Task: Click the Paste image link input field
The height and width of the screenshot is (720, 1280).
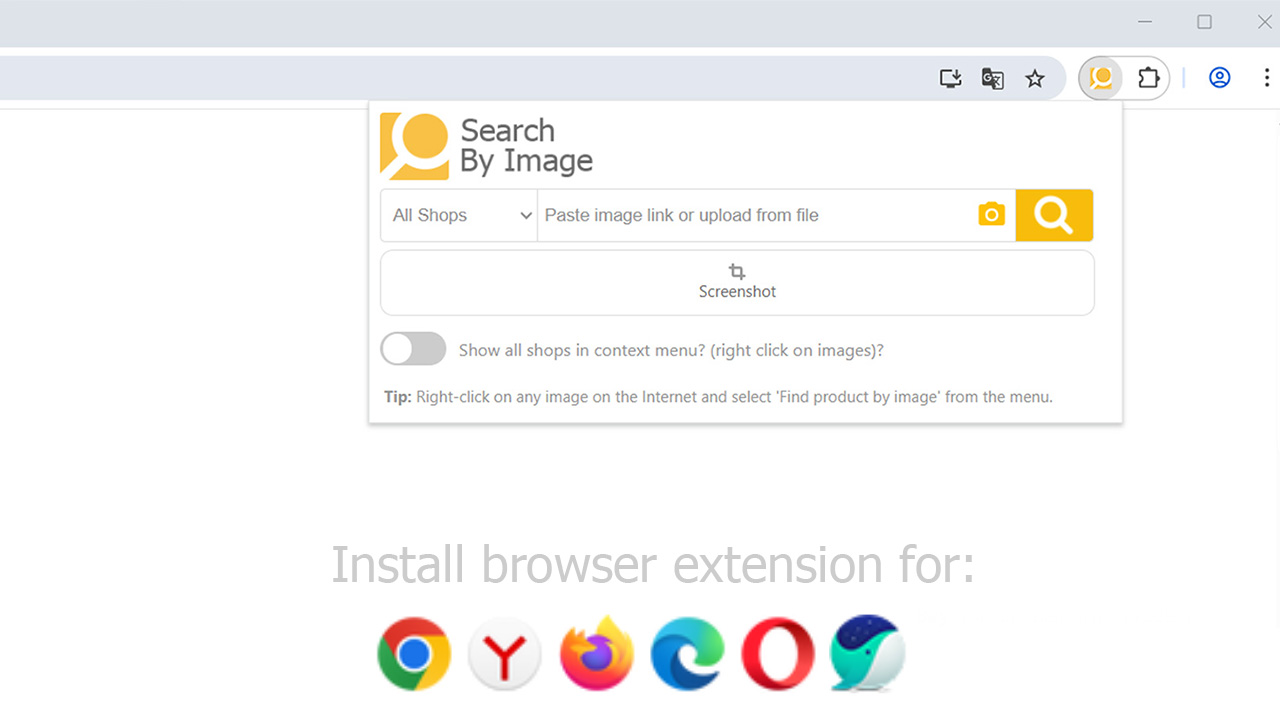Action: click(755, 215)
